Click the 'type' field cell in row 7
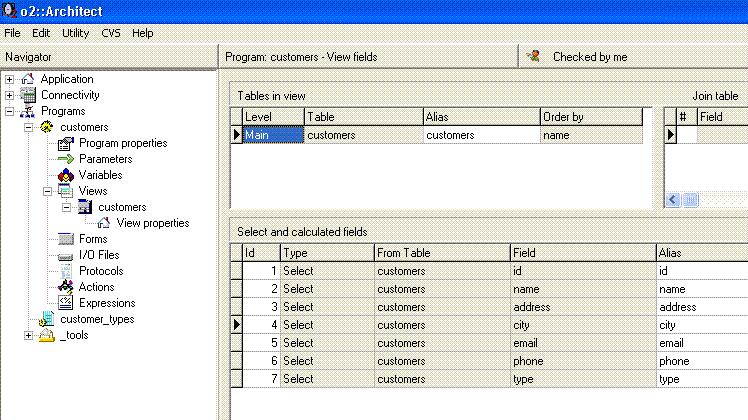Viewport: 748px width, 420px height. pos(583,379)
